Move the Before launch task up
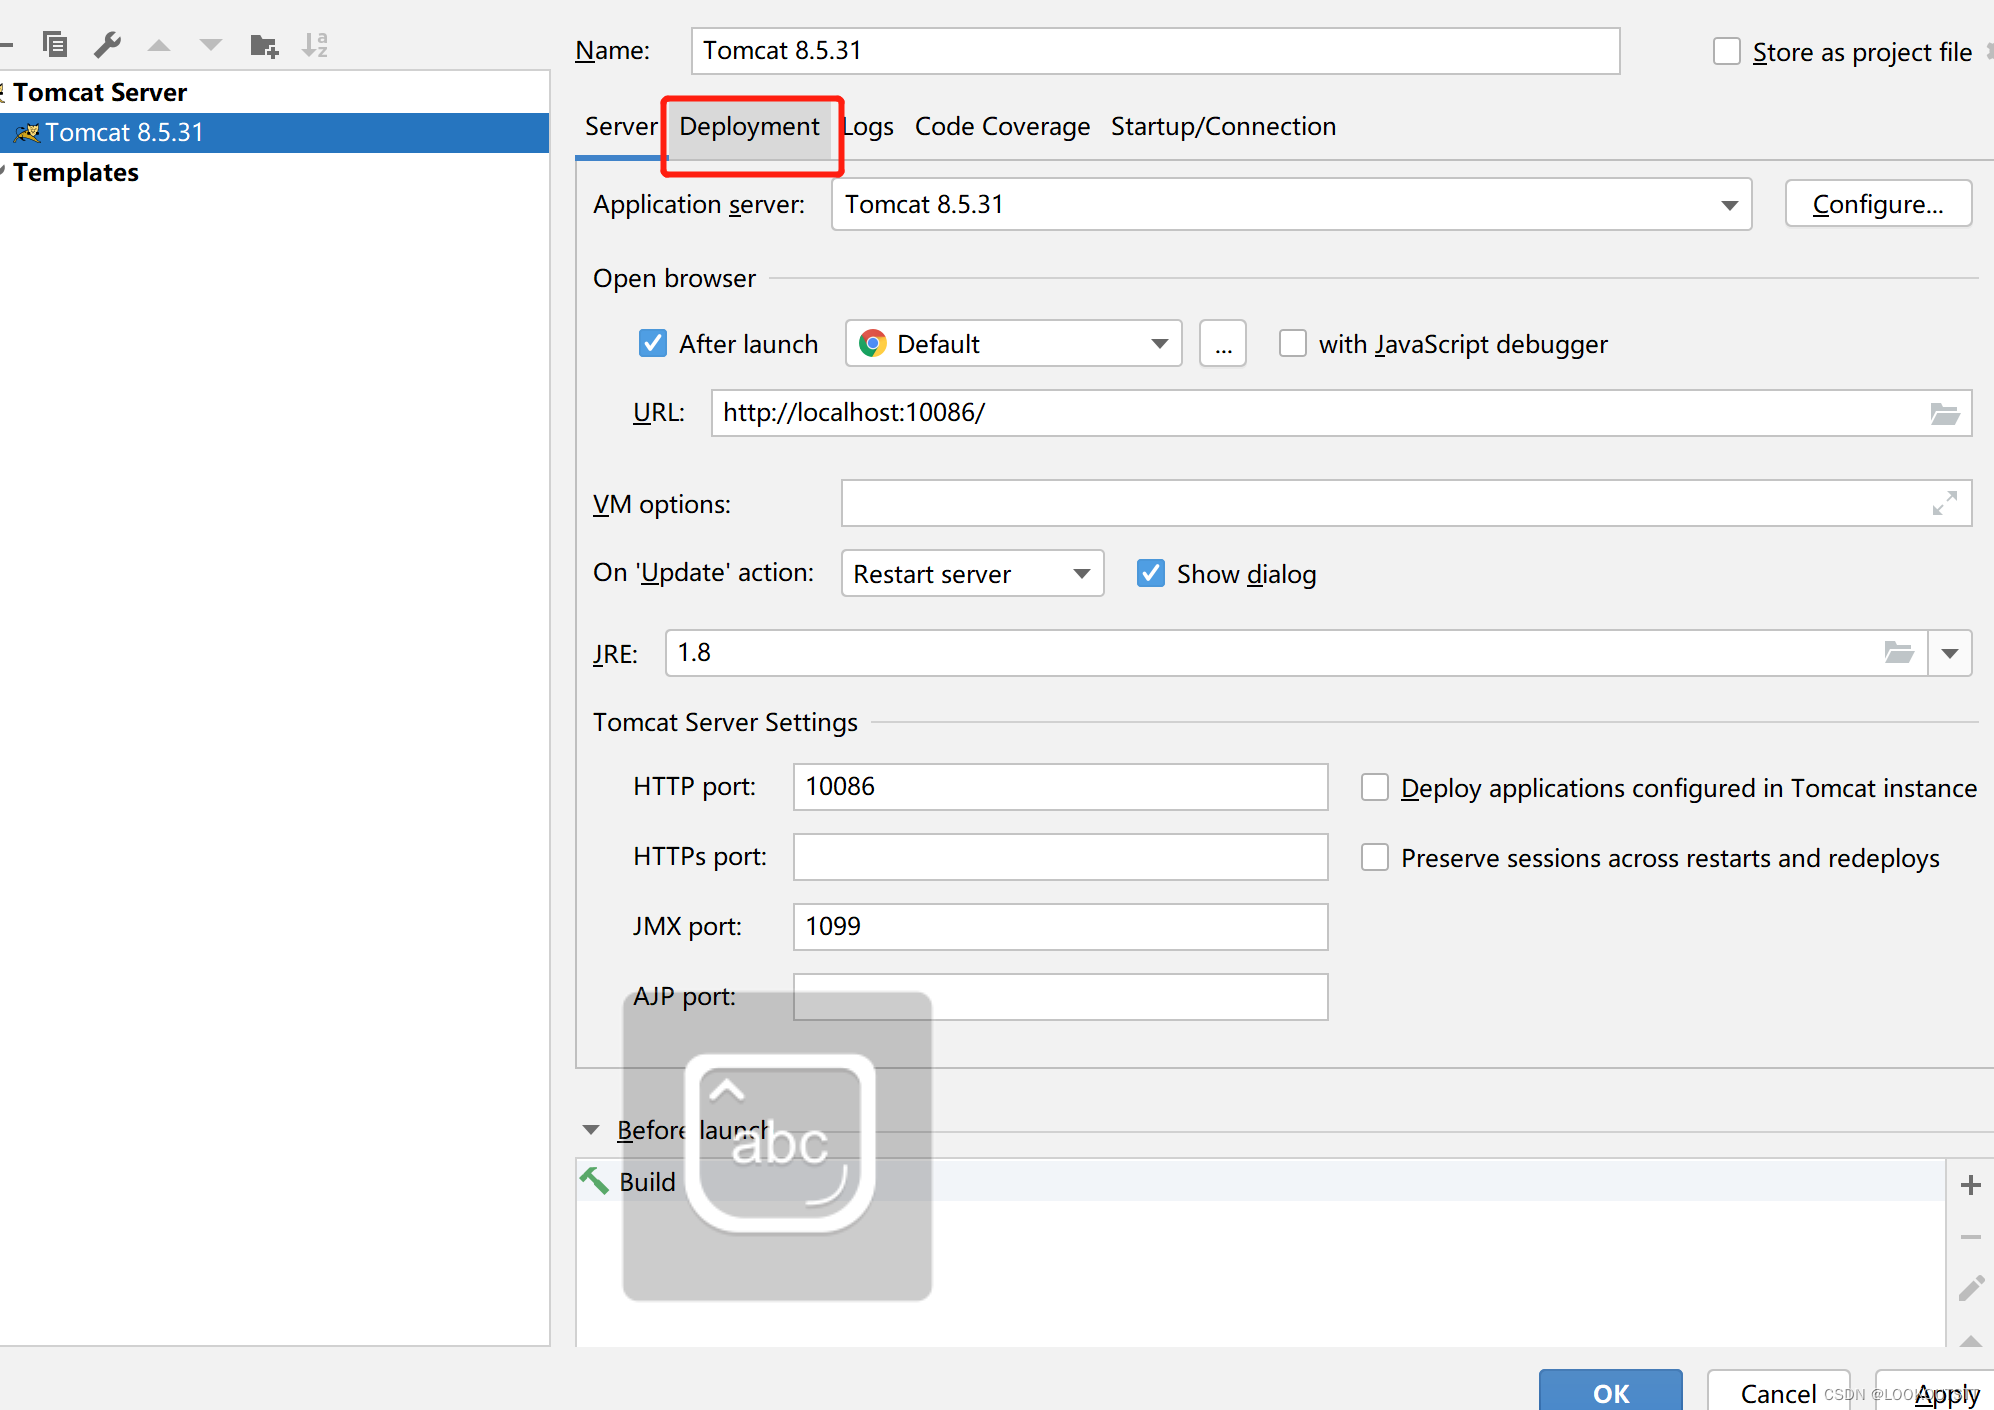This screenshot has height=1410, width=1994. [1971, 1341]
